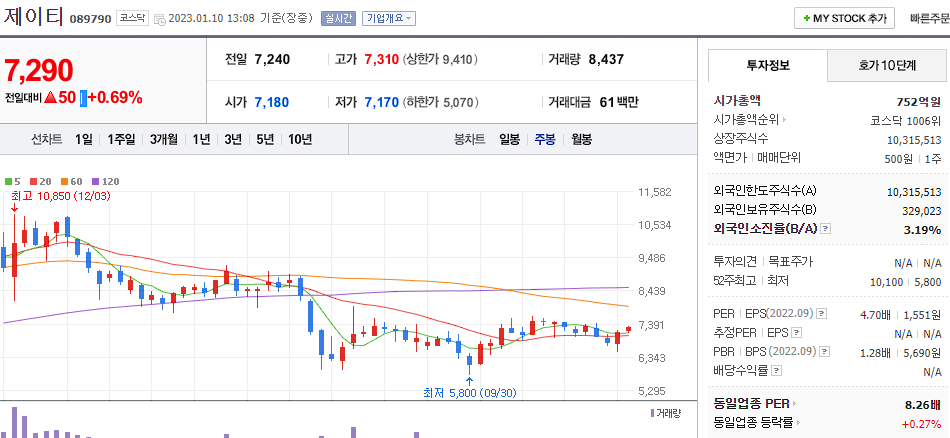Click the 시가 value 7,180

[x=271, y=102]
